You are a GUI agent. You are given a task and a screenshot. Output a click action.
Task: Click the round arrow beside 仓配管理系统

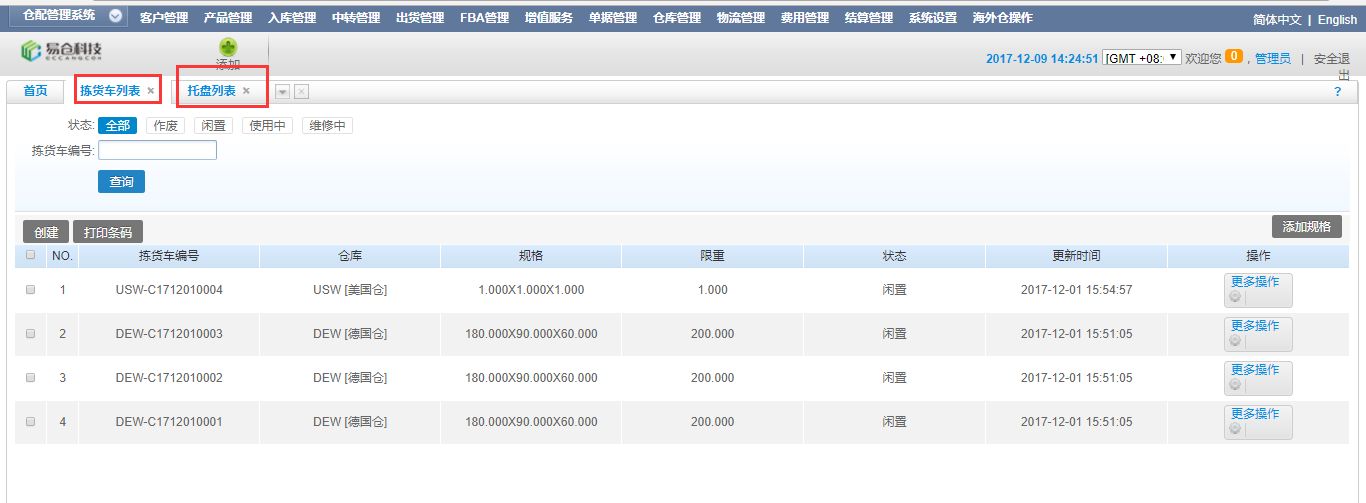coord(116,17)
